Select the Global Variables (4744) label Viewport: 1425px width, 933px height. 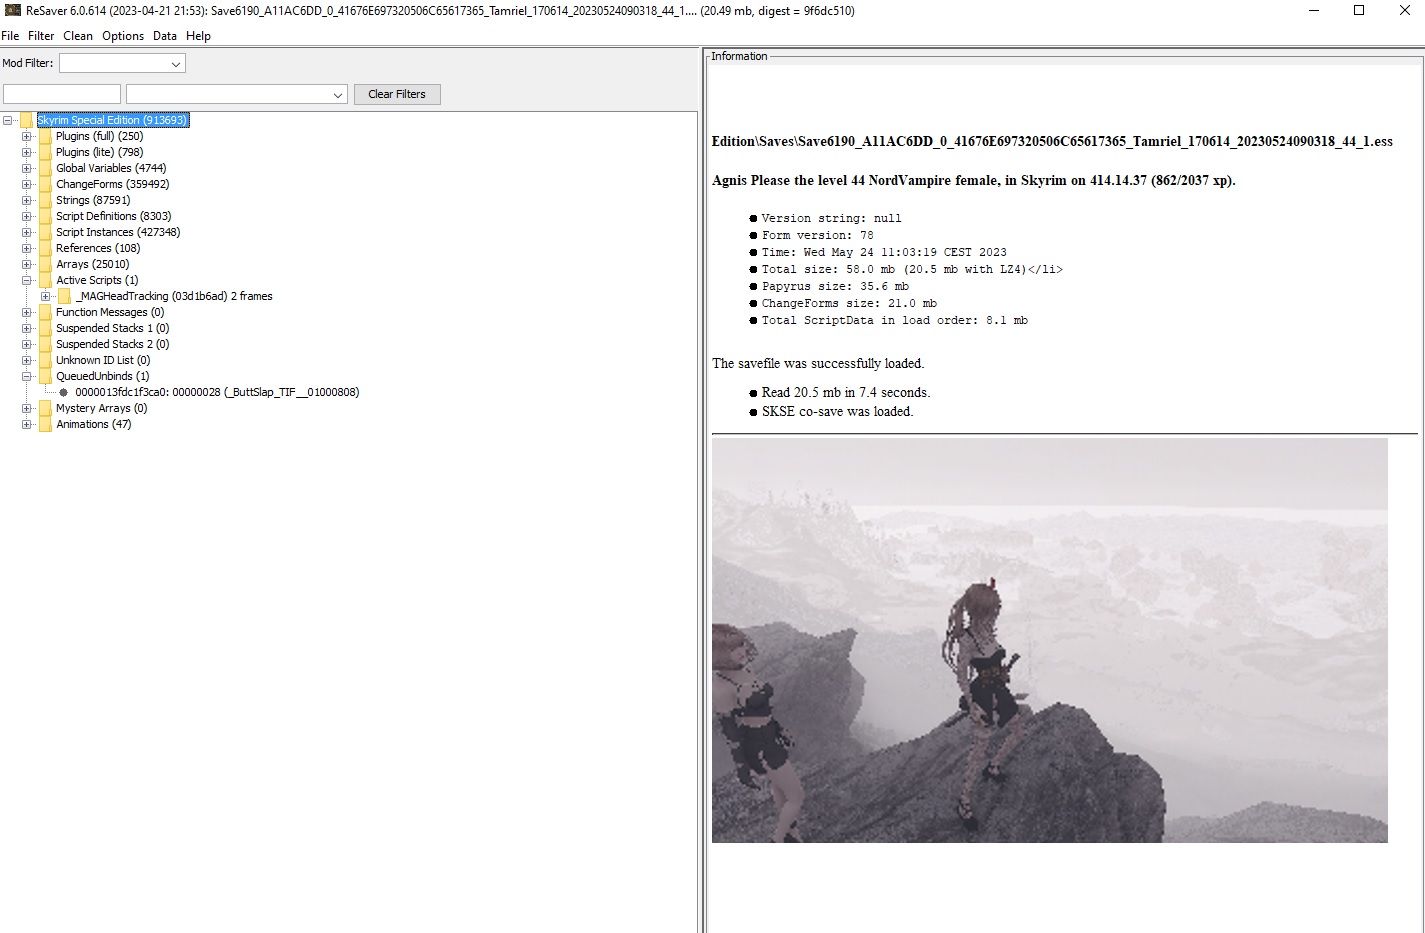111,168
